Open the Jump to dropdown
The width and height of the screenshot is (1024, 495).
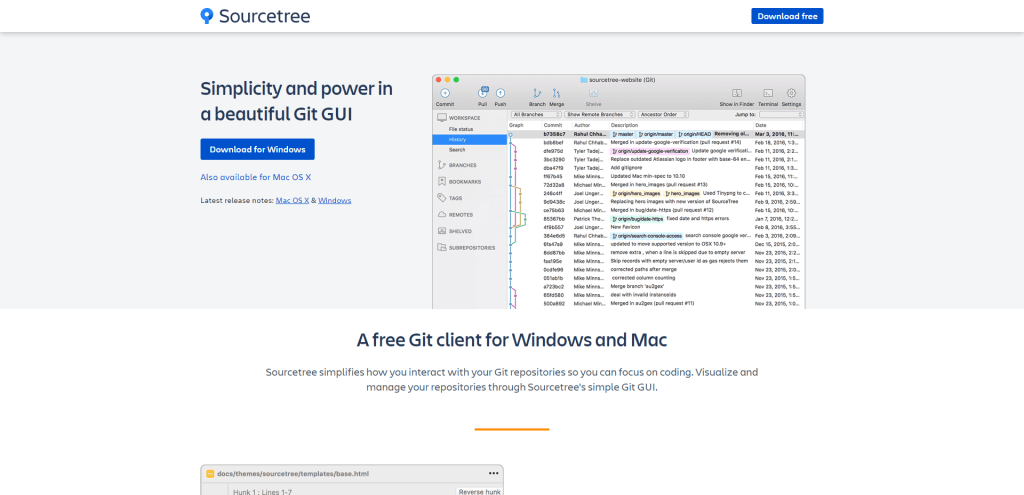(x=780, y=114)
